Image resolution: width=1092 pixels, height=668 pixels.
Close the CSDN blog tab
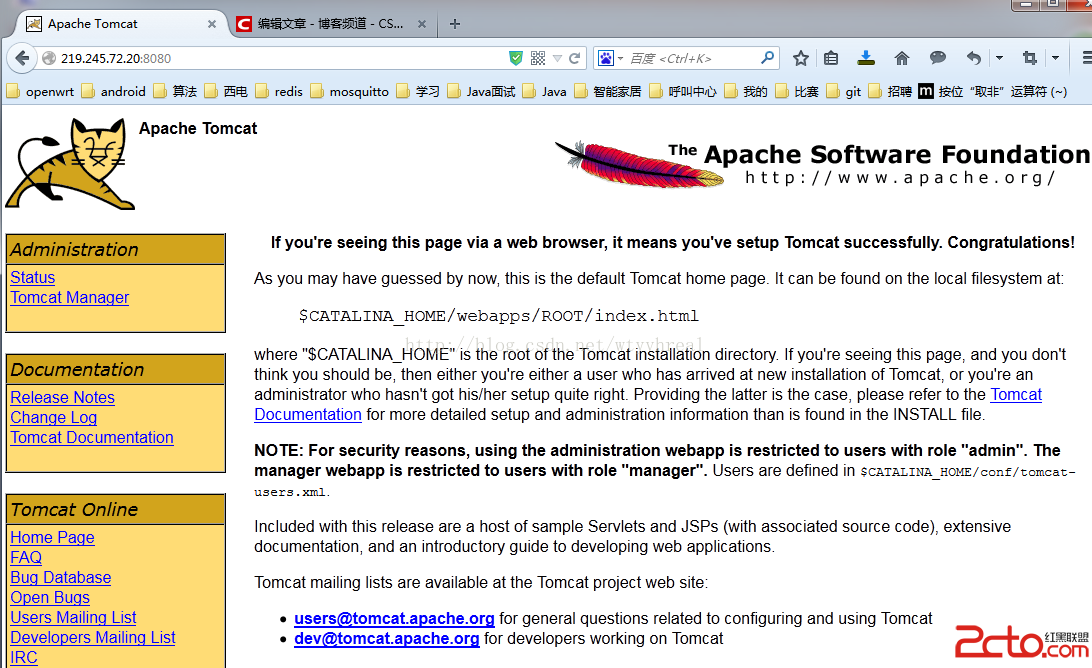421,24
